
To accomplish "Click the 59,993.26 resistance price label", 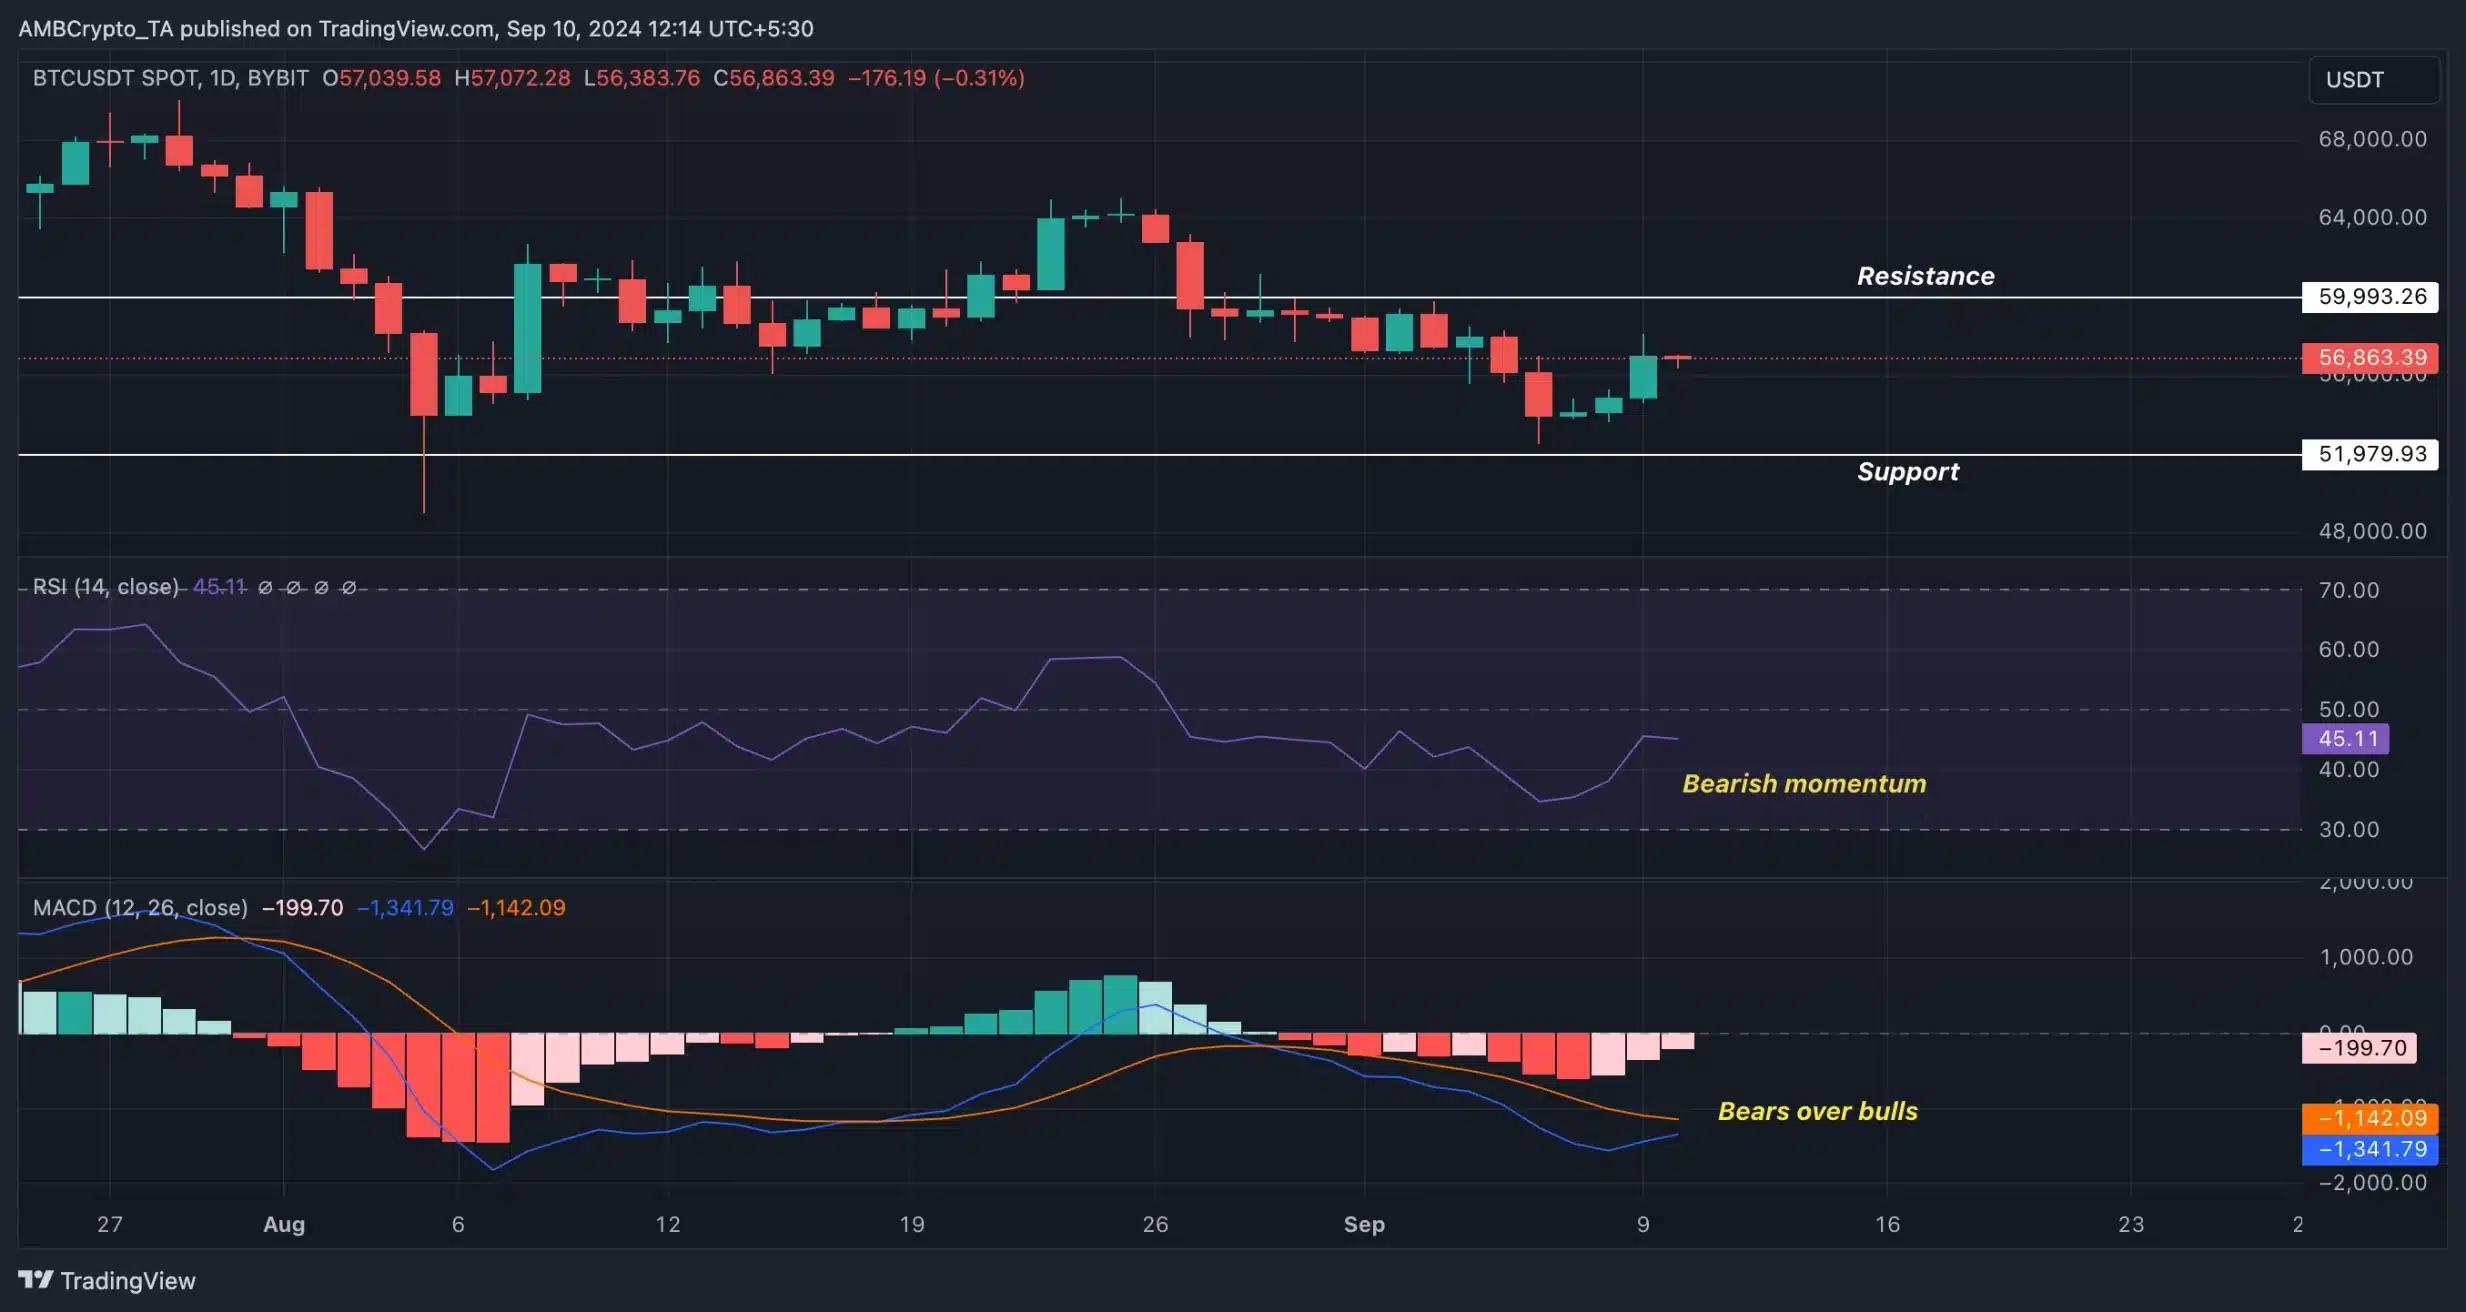I will coord(2370,297).
